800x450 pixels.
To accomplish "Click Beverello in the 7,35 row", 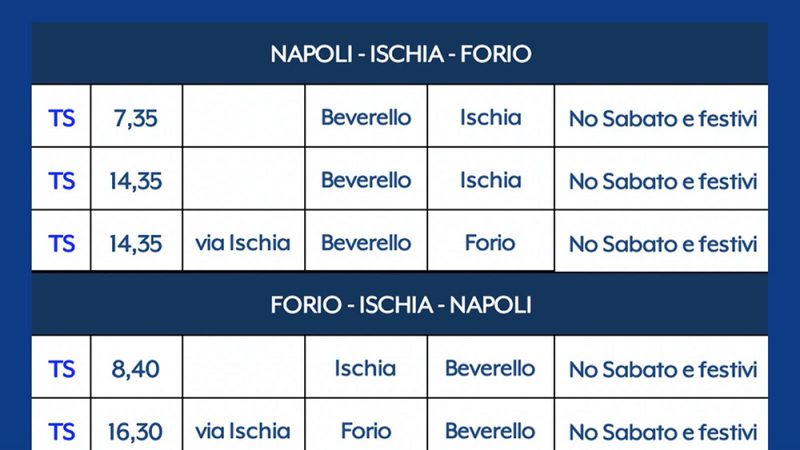I will coord(366,118).
